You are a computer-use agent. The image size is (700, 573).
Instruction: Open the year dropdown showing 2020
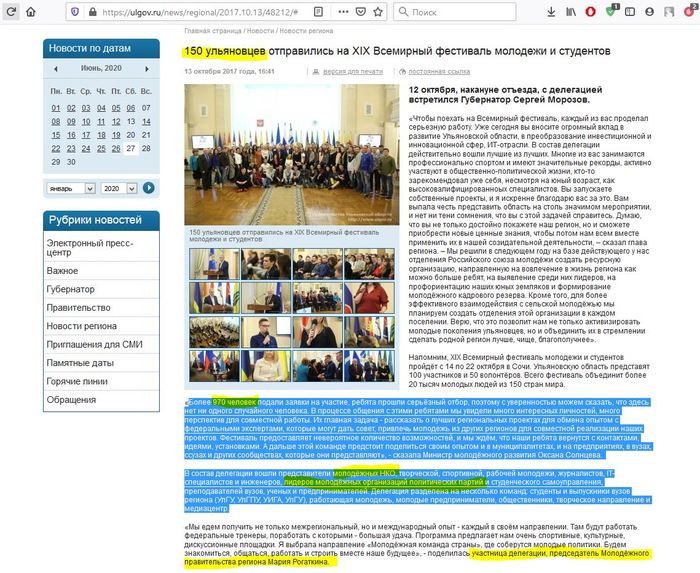(x=119, y=187)
